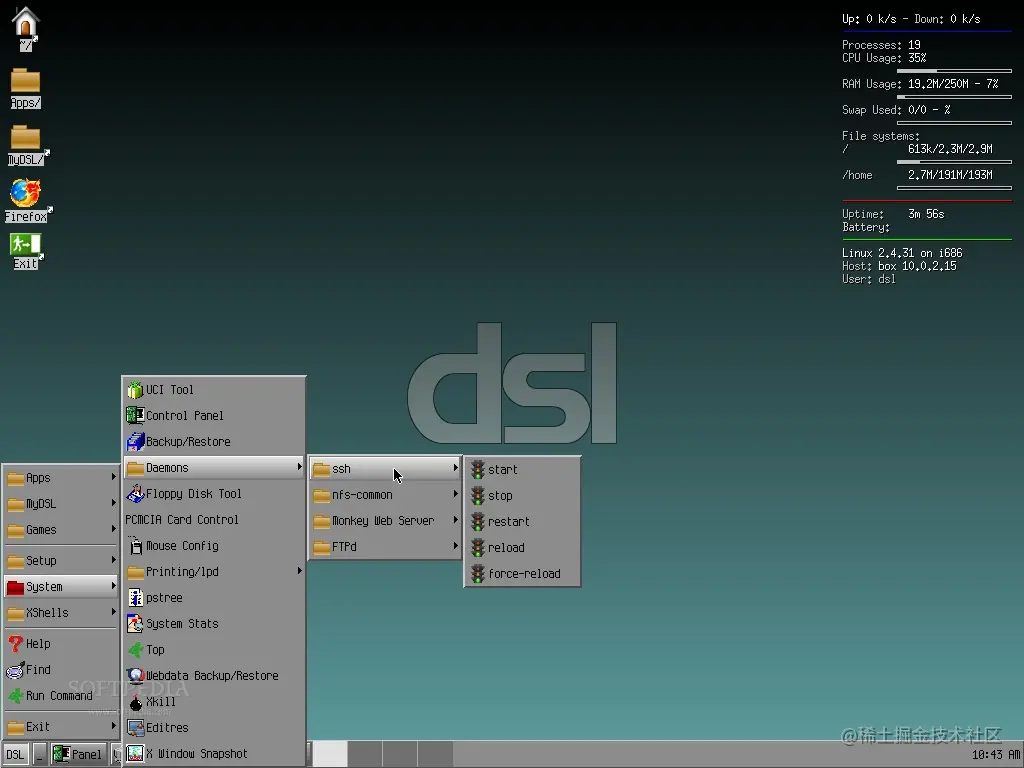Viewport: 1024px width, 768px height.
Task: Open UCI Tool from System menu
Action: [x=214, y=390]
